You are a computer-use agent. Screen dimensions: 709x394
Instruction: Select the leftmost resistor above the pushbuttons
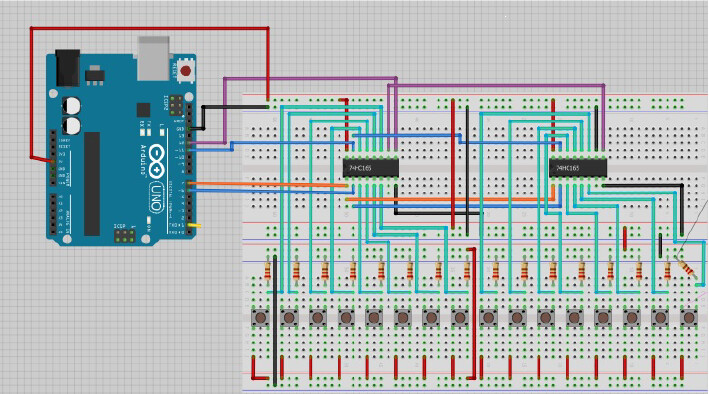pyautogui.click(x=267, y=271)
